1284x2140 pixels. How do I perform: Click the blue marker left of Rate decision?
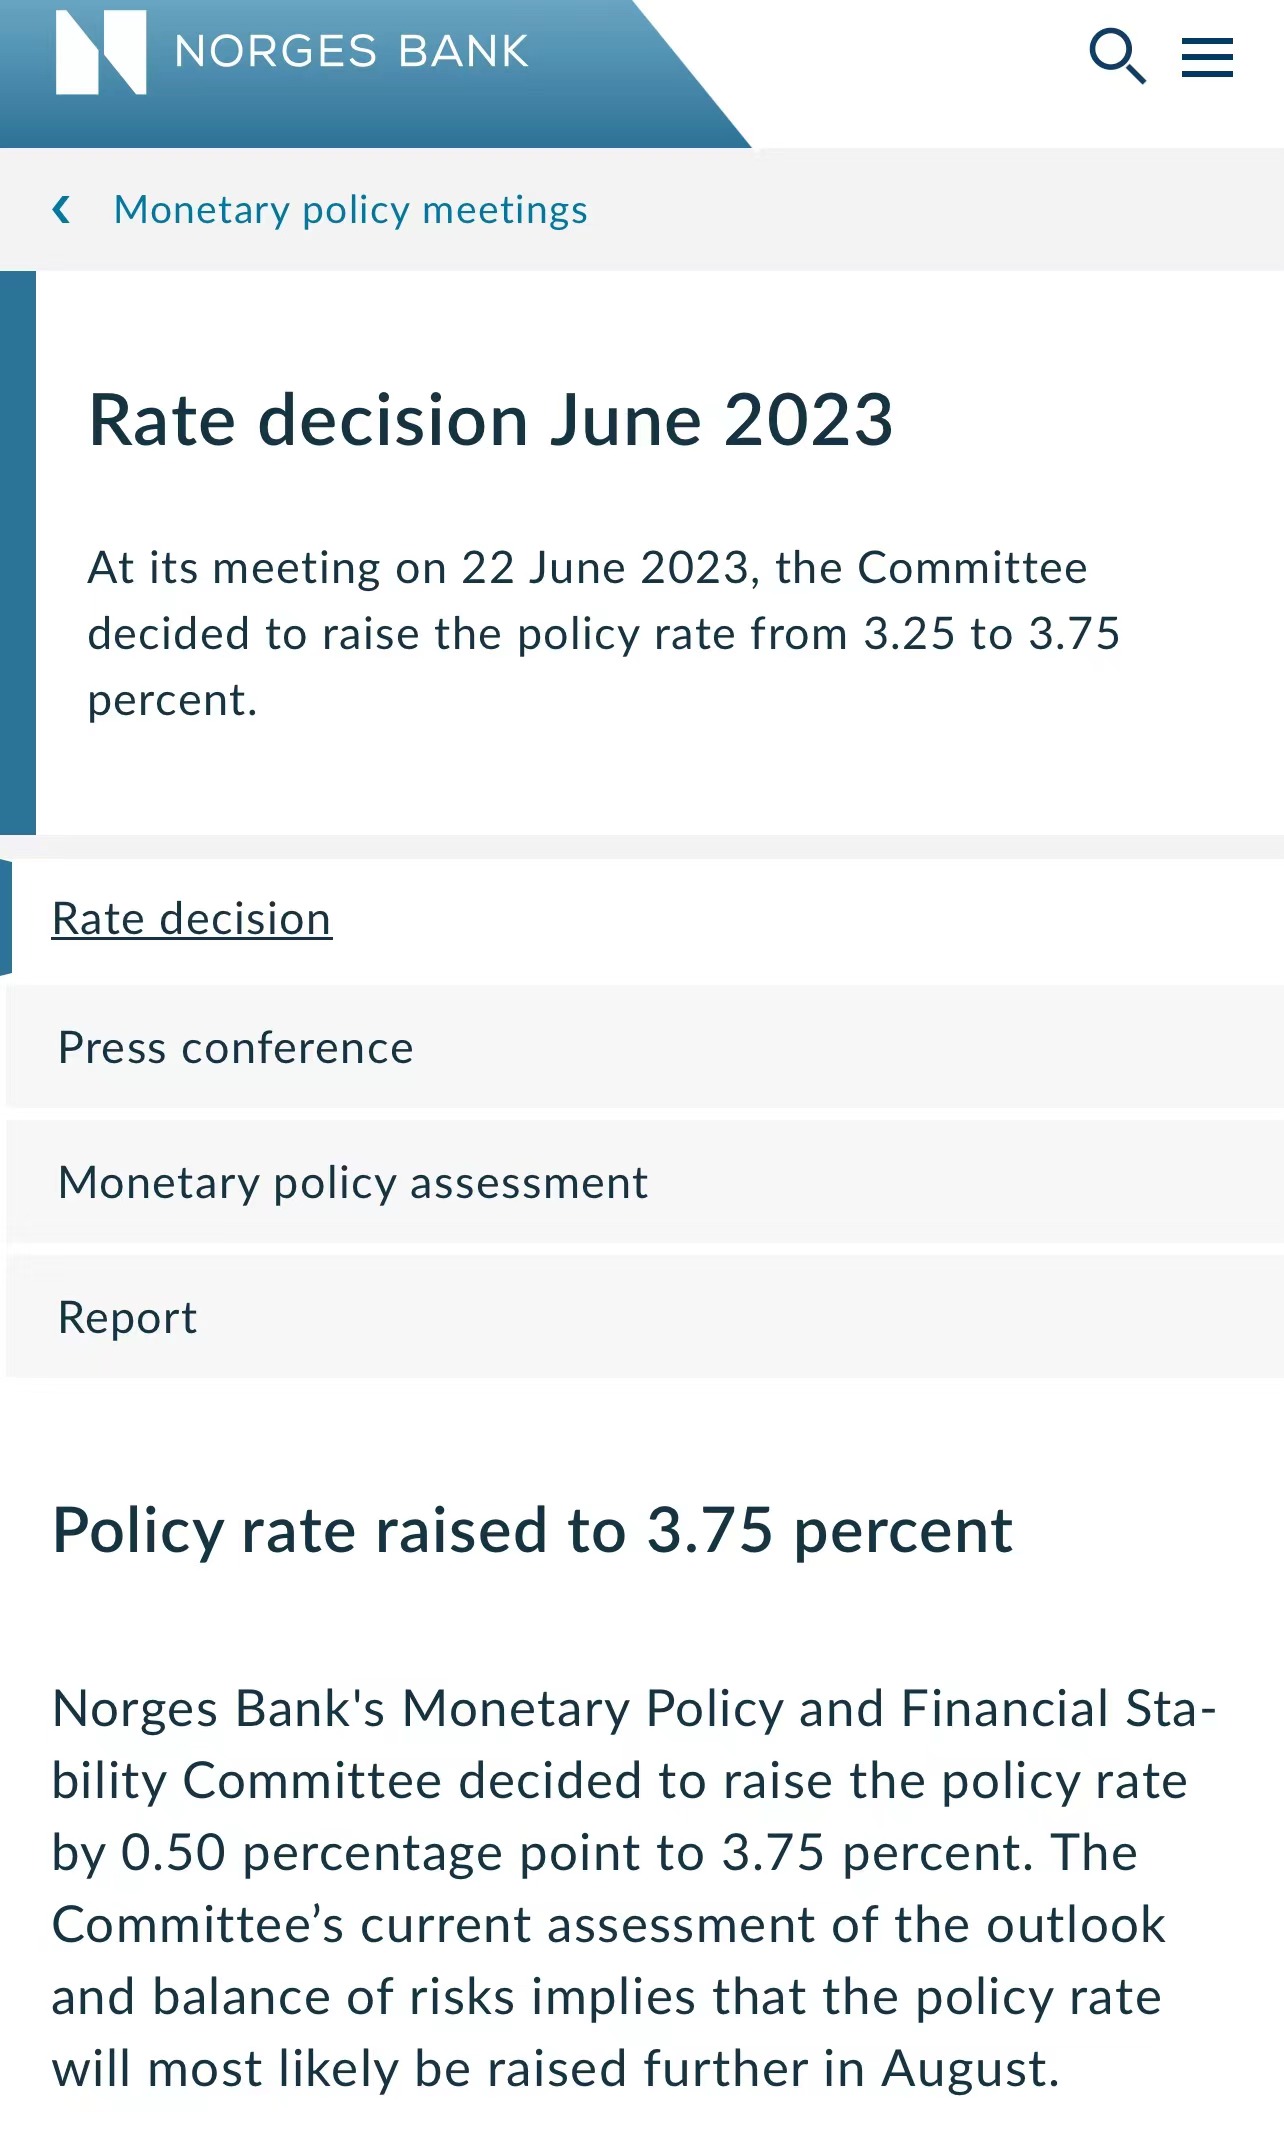(x=6, y=917)
